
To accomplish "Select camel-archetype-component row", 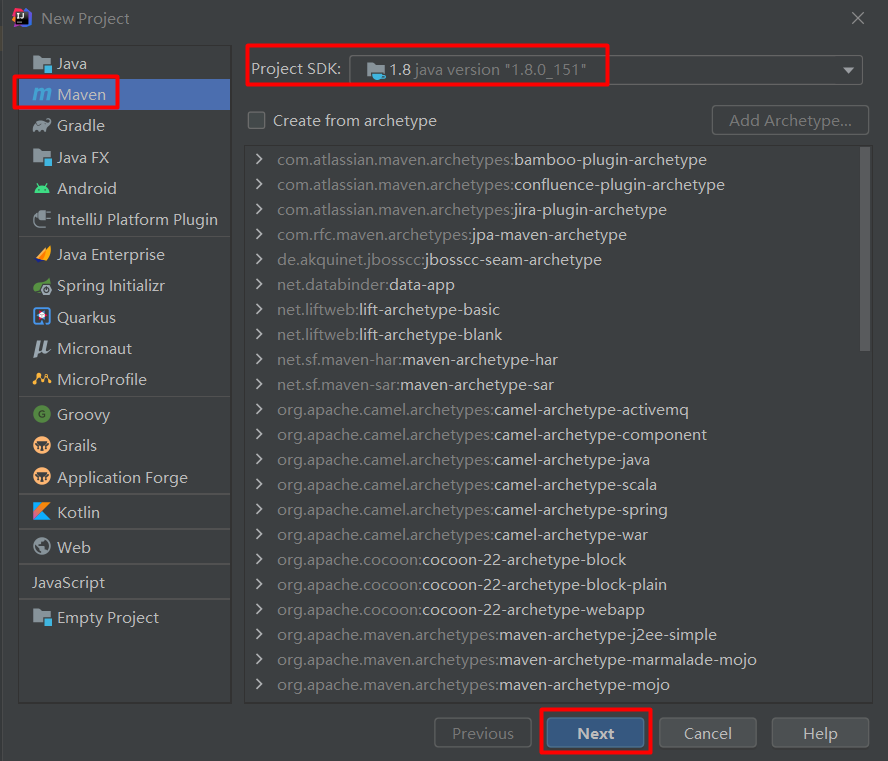I will click(x=552, y=434).
